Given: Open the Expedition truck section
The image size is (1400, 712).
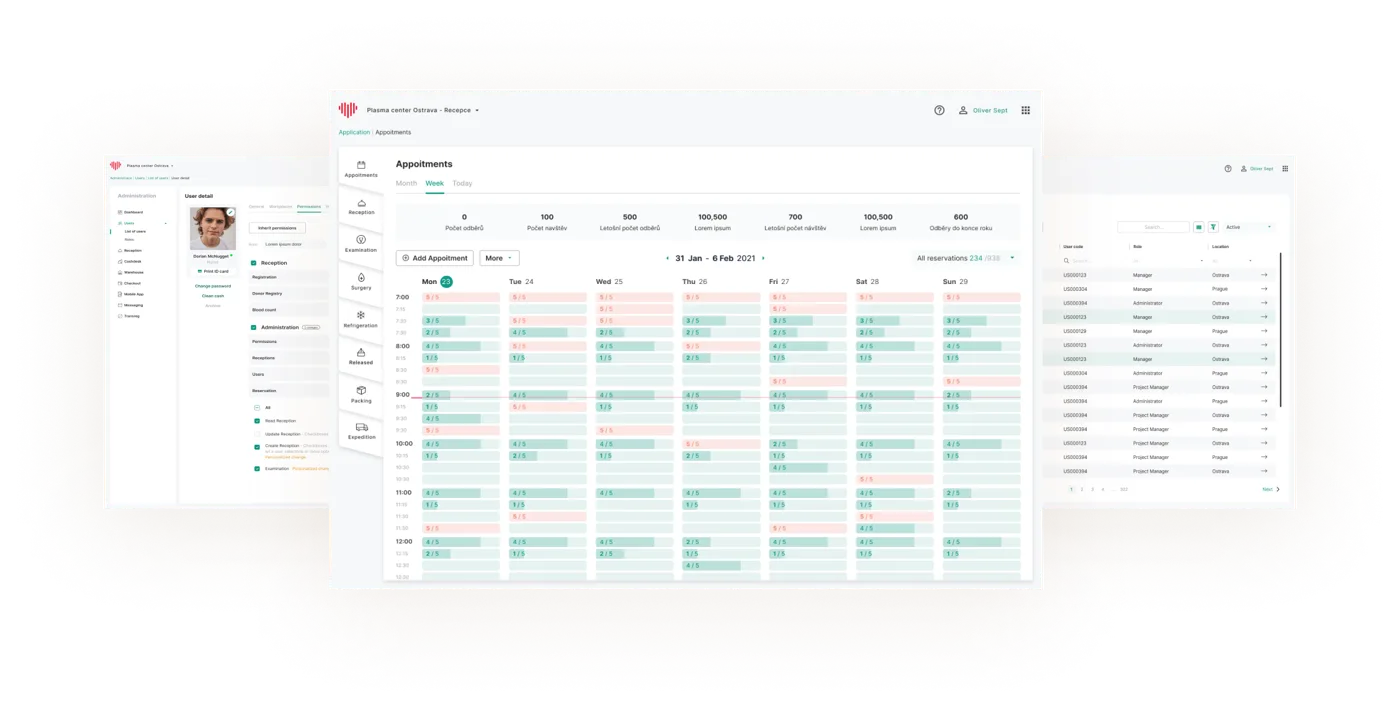Looking at the screenshot, I should click(x=361, y=431).
